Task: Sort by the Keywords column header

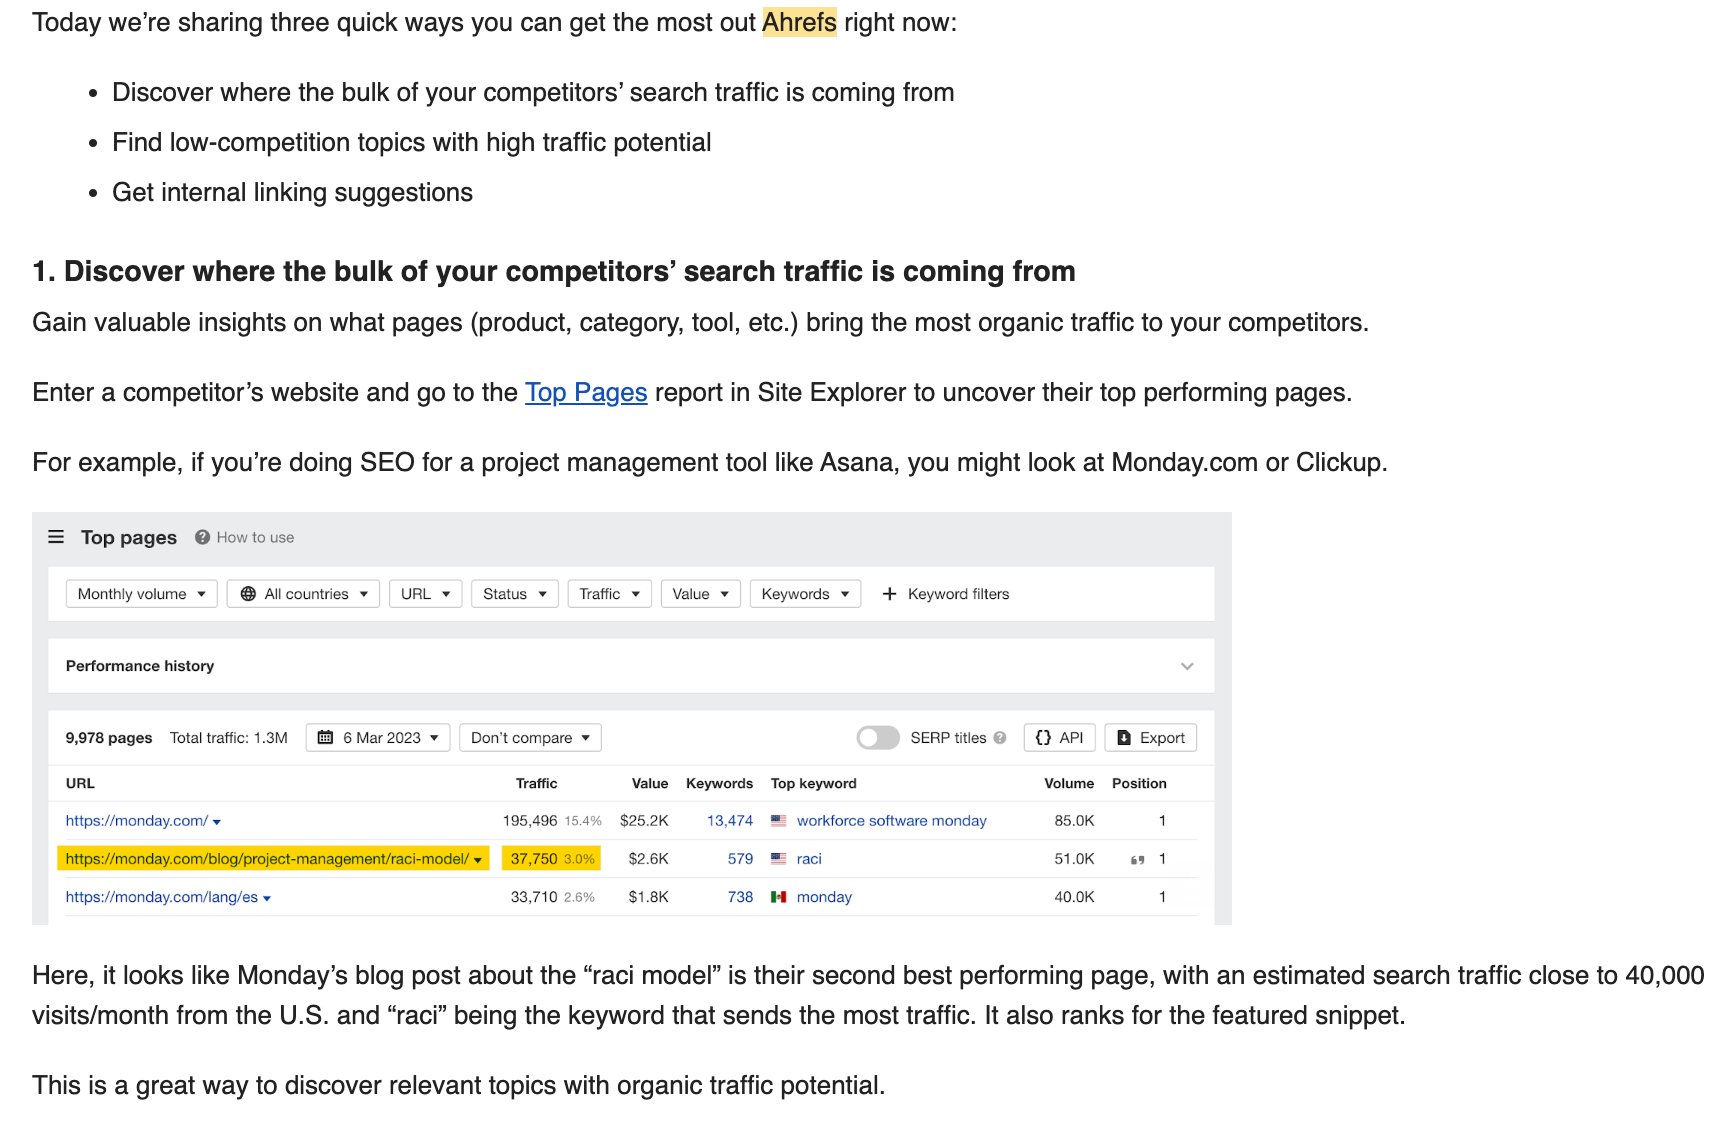Action: point(720,784)
